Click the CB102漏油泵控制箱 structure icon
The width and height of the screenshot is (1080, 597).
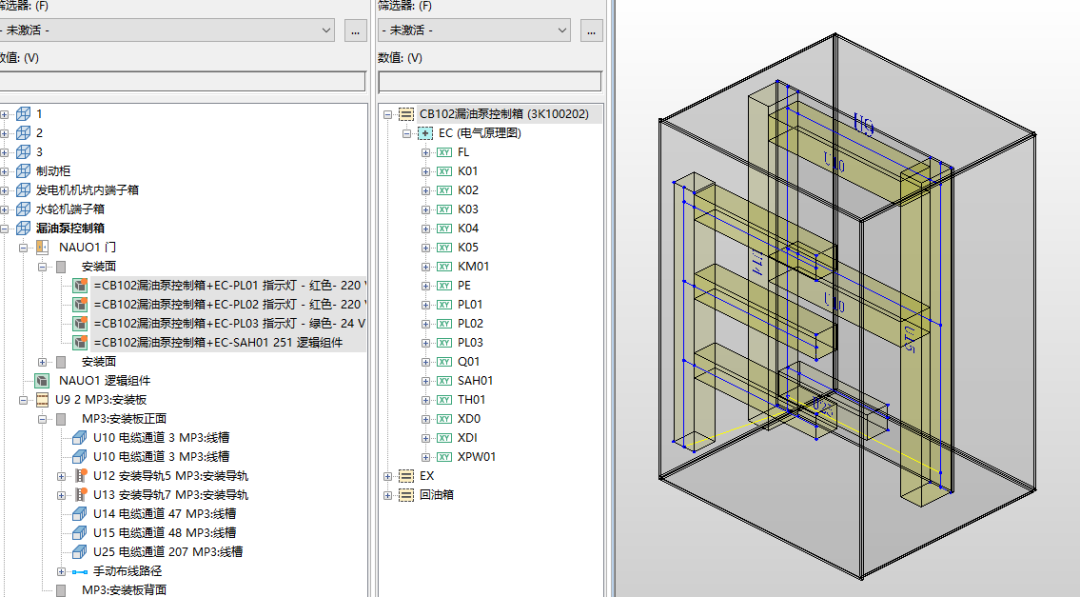(407, 114)
